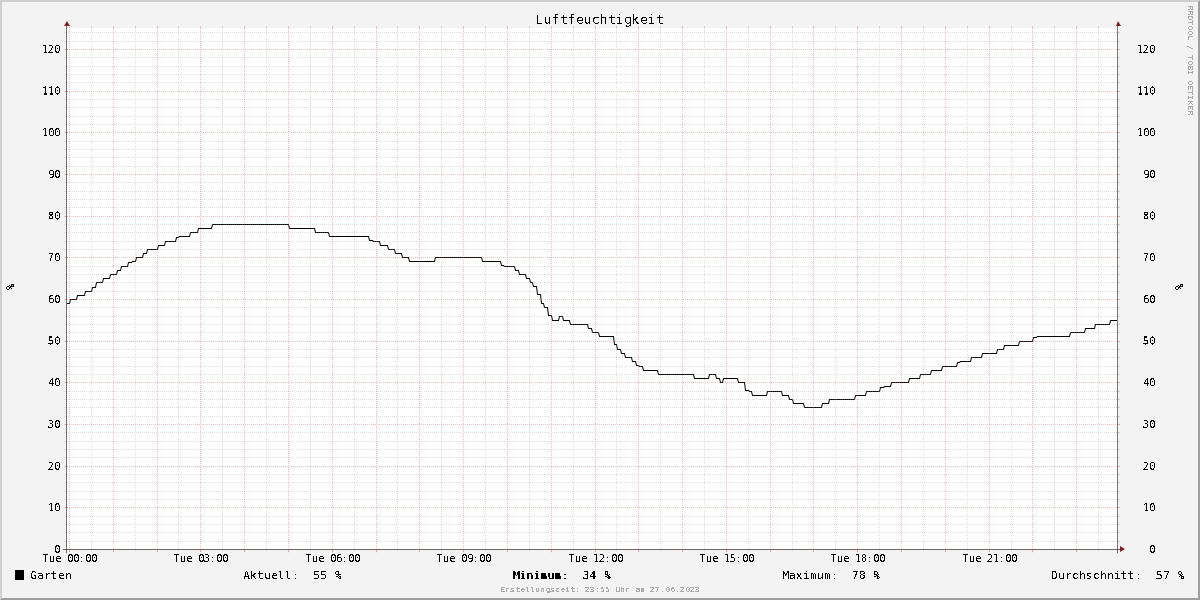
Task: Click the 50 label on the left axis
Action: [x=54, y=341]
